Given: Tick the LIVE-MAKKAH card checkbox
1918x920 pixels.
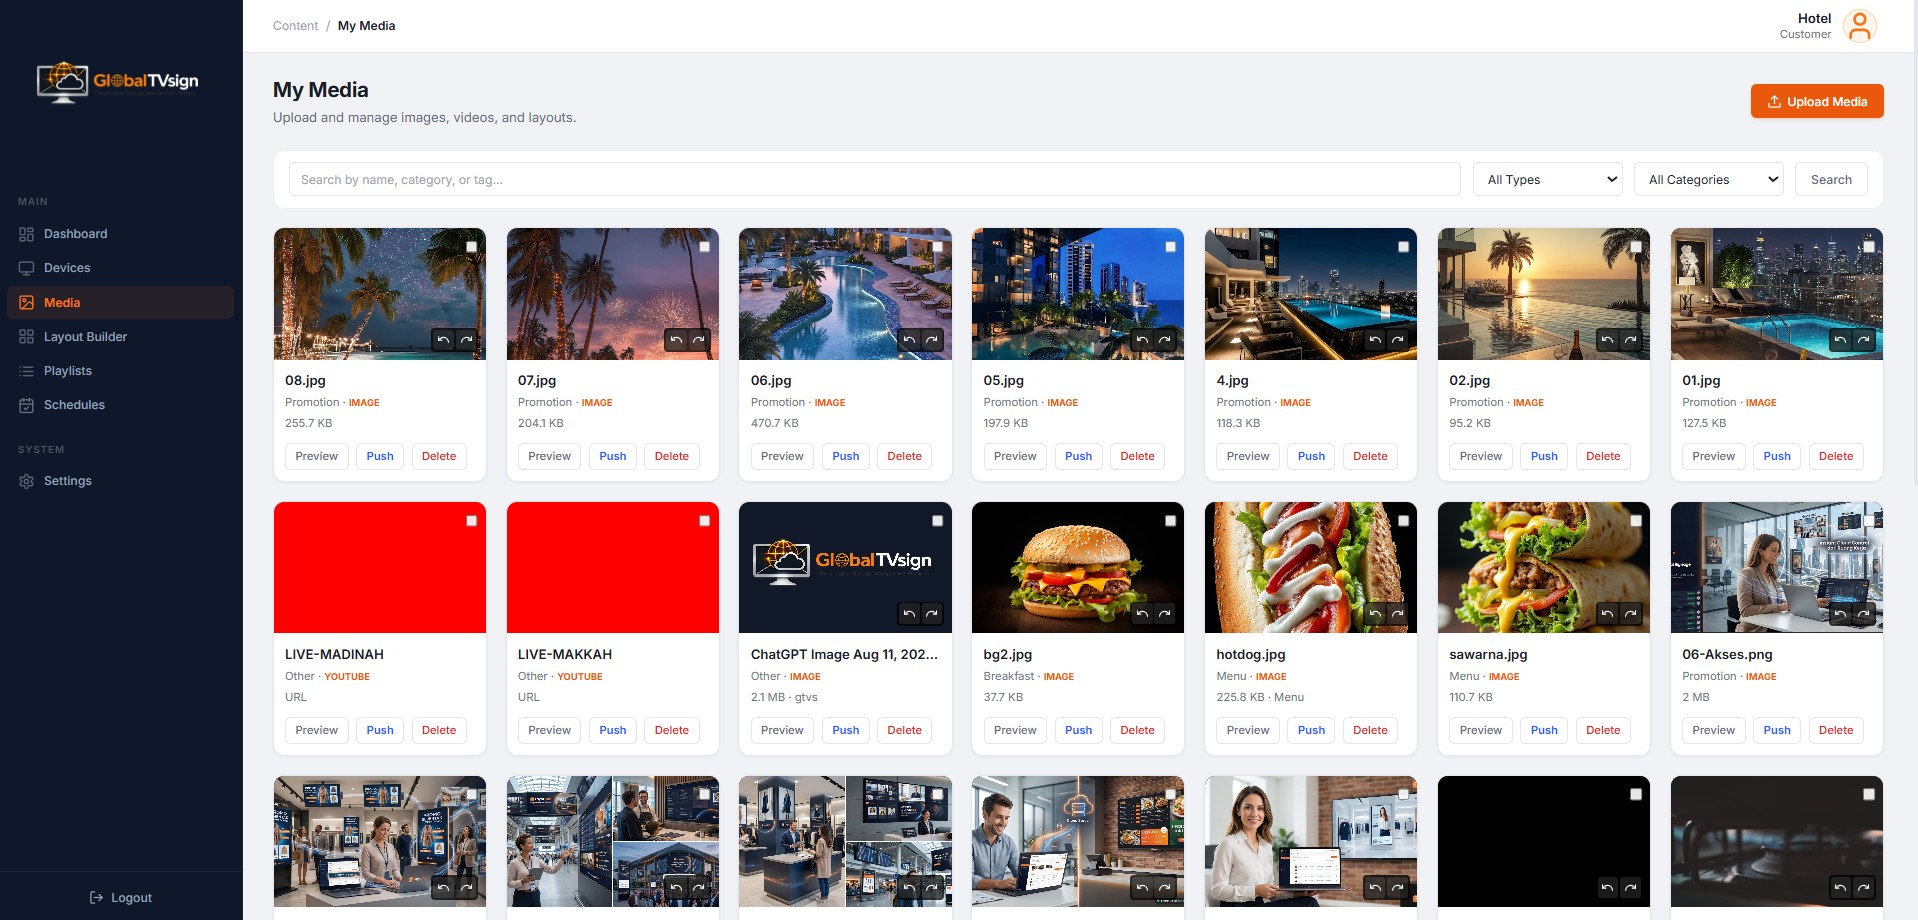Looking at the screenshot, I should click(705, 521).
